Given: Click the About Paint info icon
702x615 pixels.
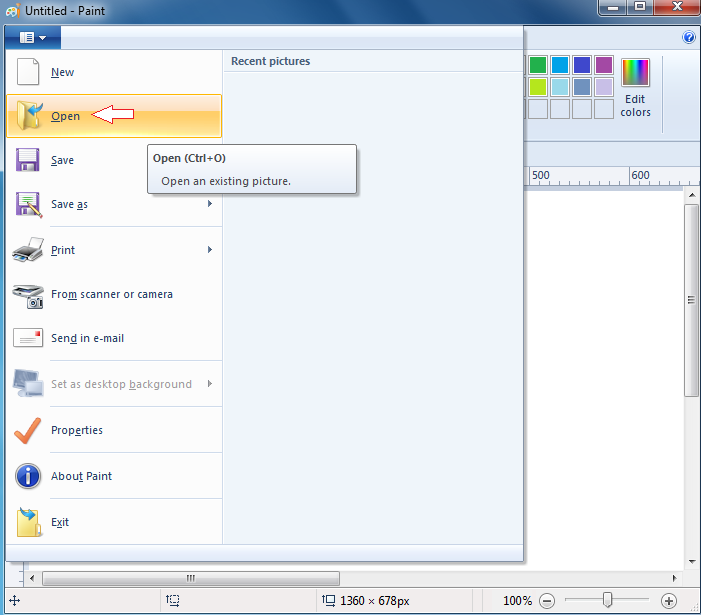Looking at the screenshot, I should pos(28,476).
